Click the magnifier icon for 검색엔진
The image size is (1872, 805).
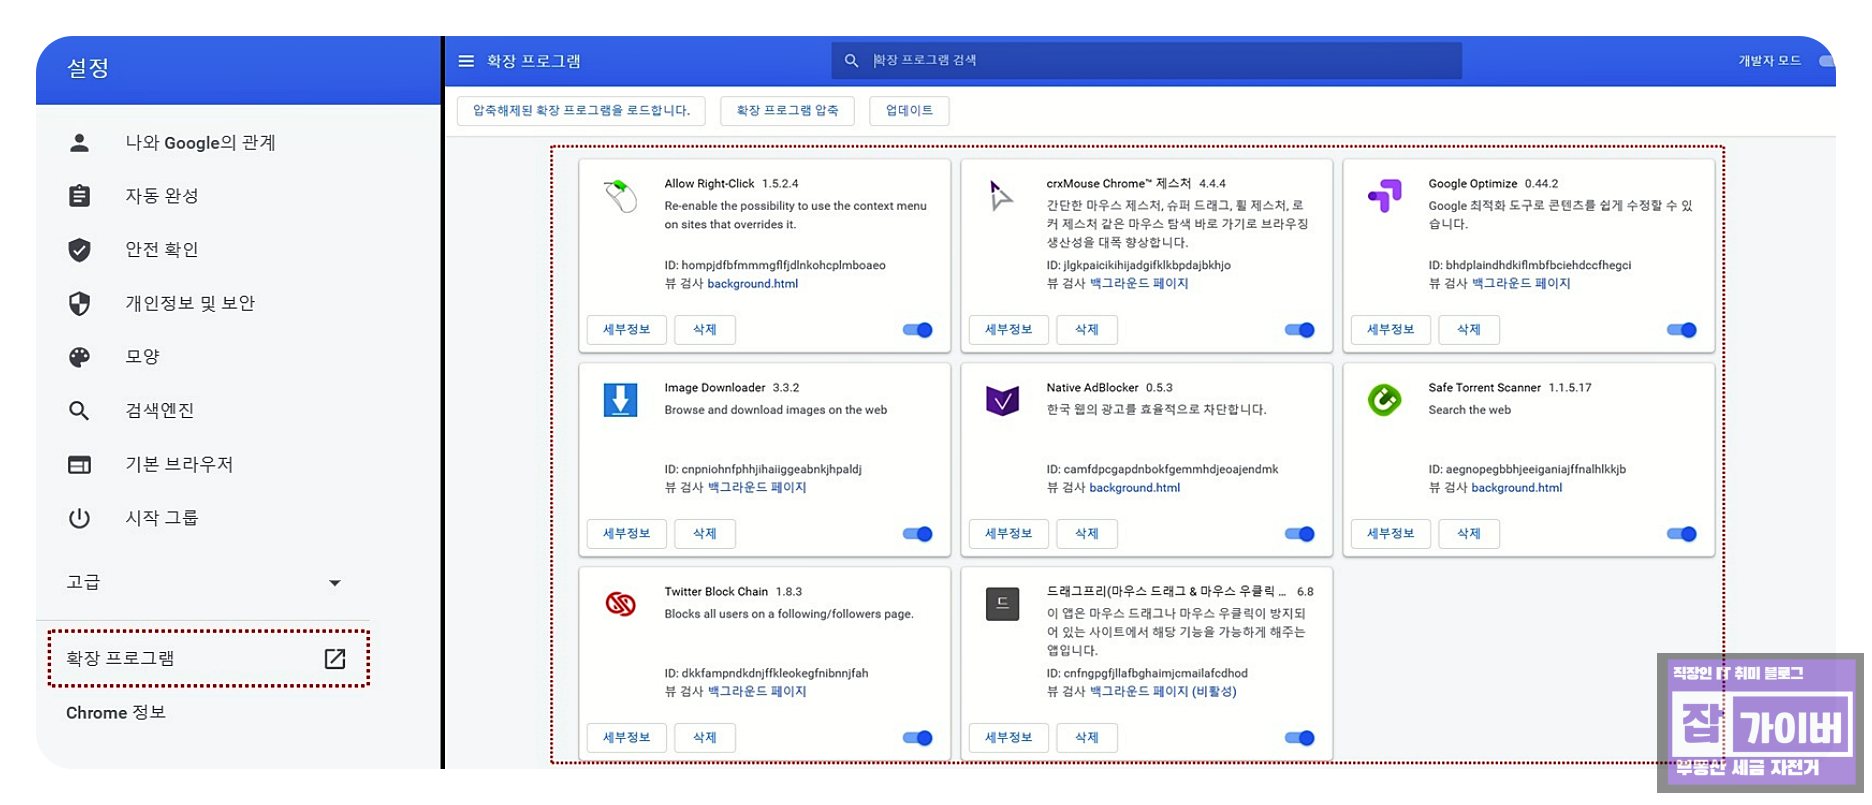pos(79,410)
